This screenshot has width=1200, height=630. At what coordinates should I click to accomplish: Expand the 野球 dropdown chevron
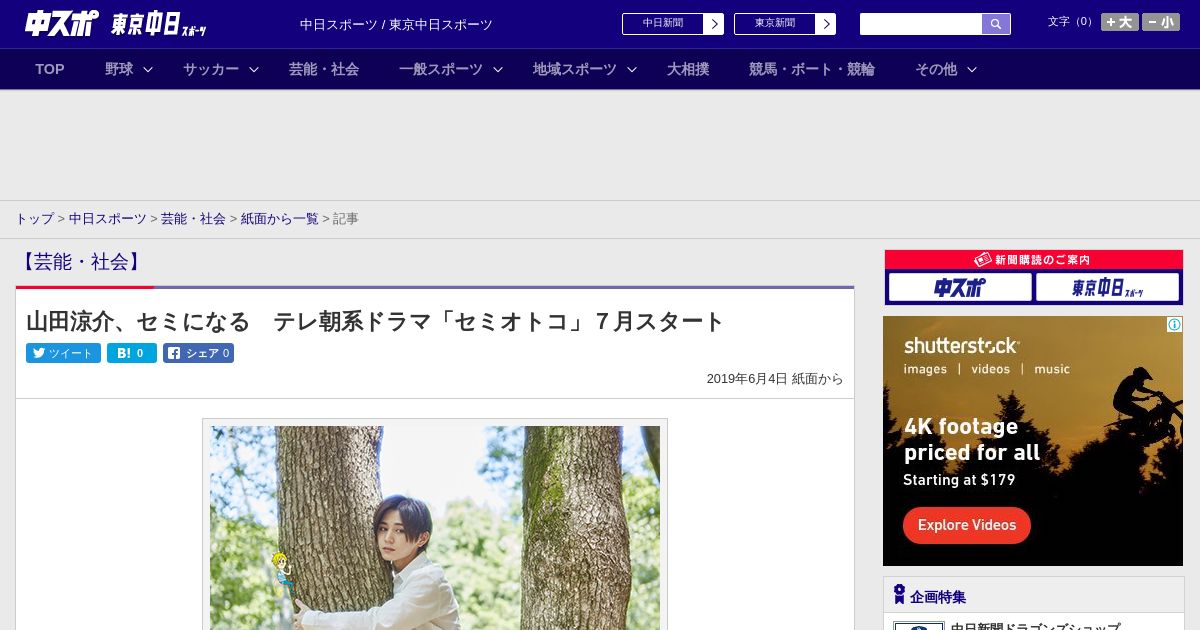(148, 69)
